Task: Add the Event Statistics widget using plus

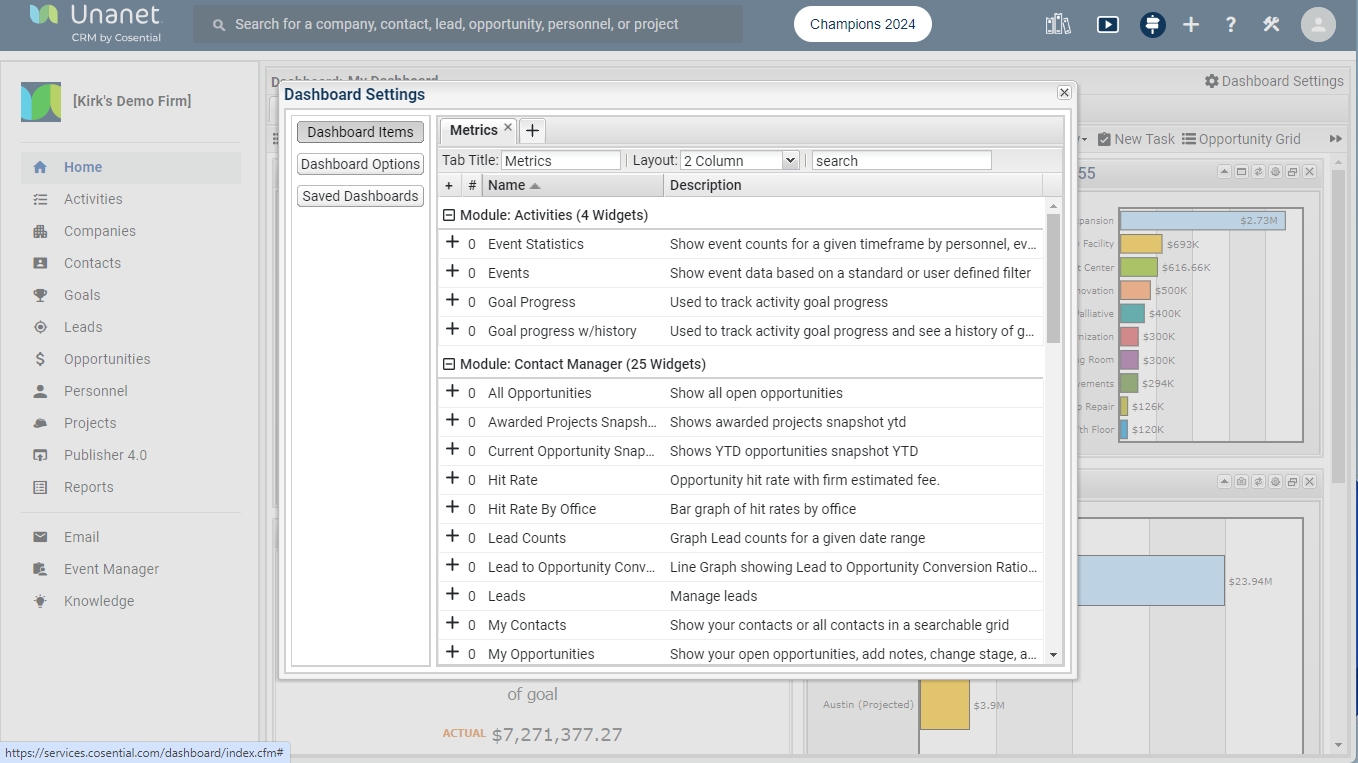Action: click(452, 243)
